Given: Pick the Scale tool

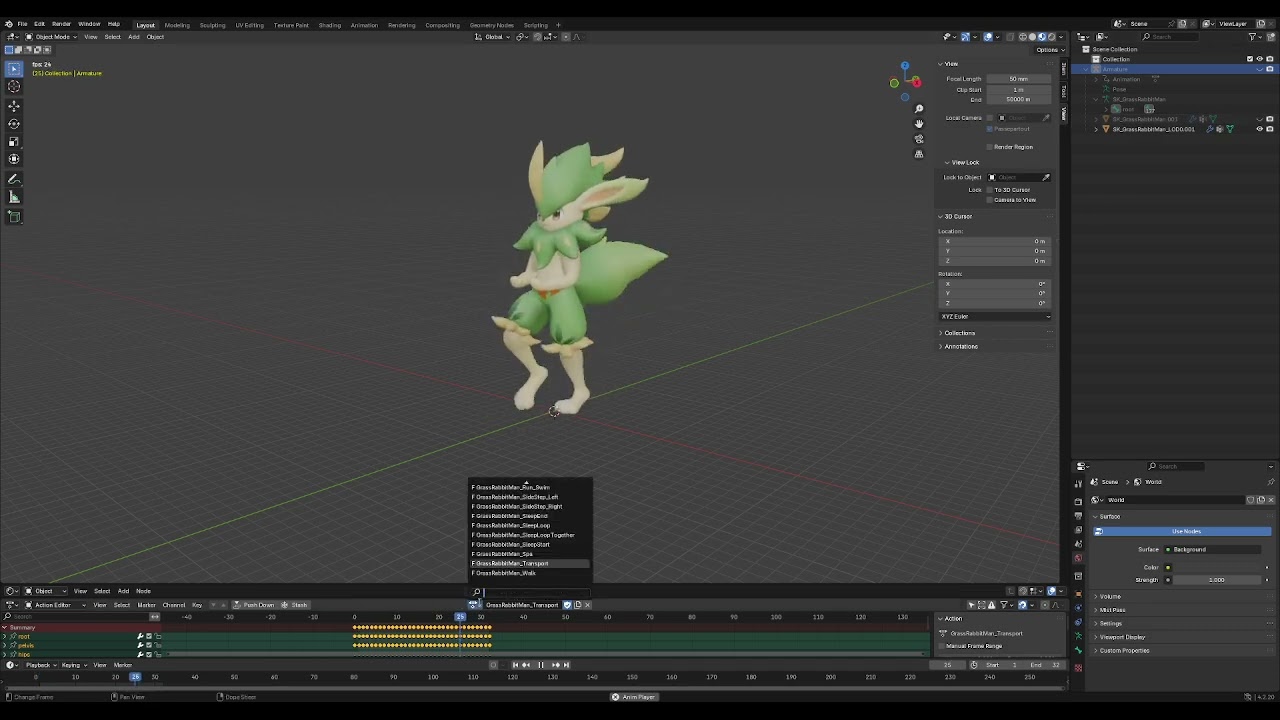Looking at the screenshot, I should (x=14, y=142).
